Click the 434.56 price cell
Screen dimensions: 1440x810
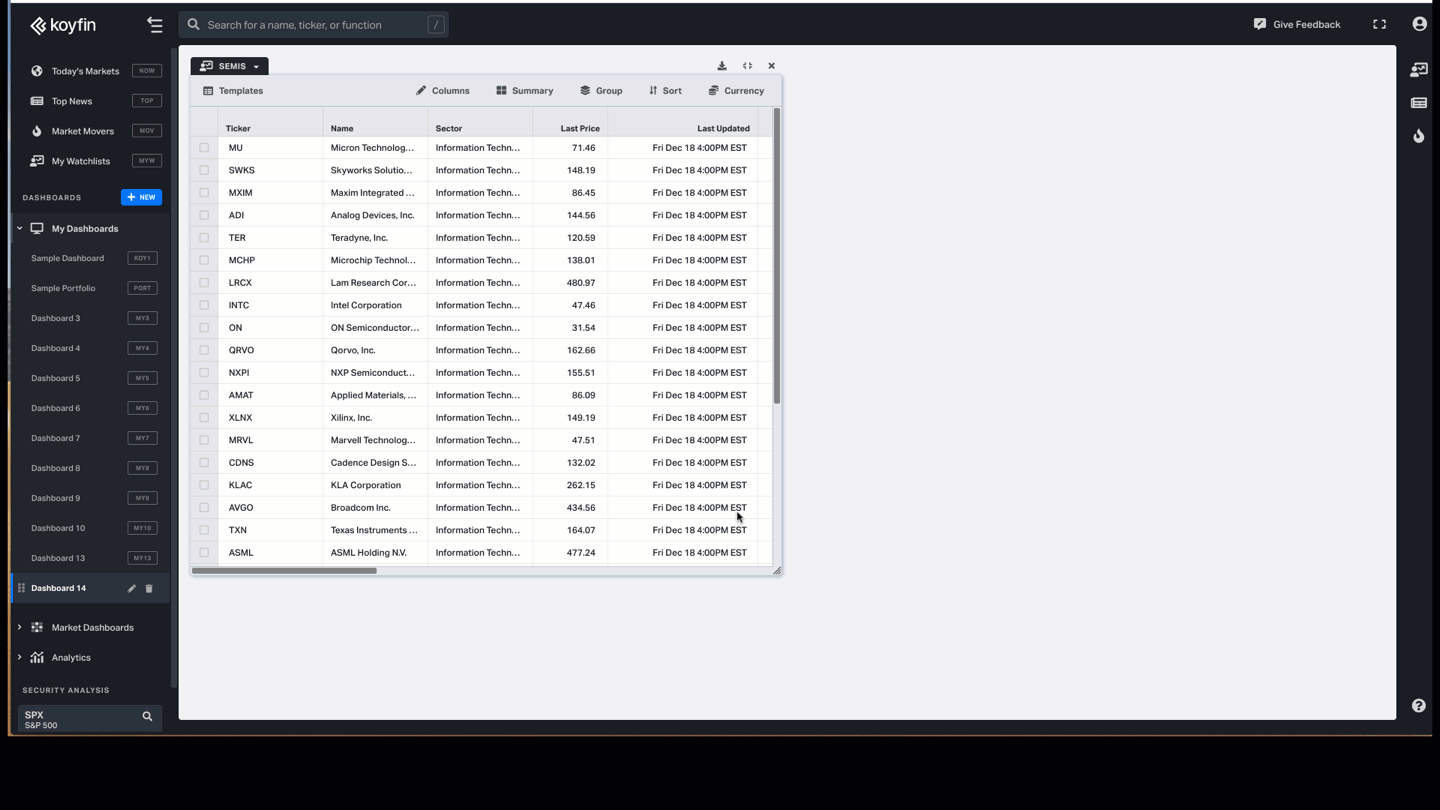(570, 508)
